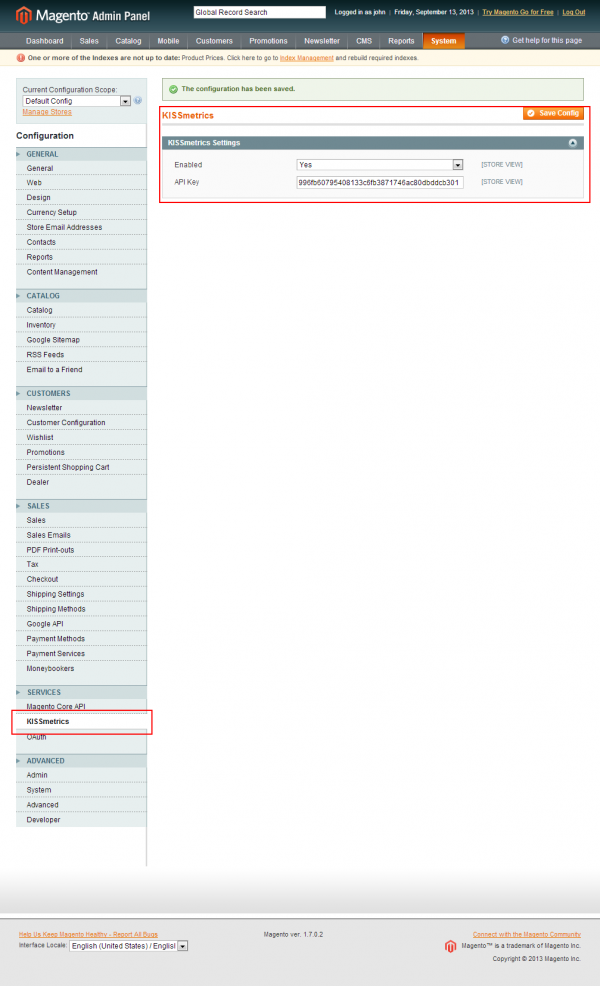Click the Magento logo in header

pos(83,15)
